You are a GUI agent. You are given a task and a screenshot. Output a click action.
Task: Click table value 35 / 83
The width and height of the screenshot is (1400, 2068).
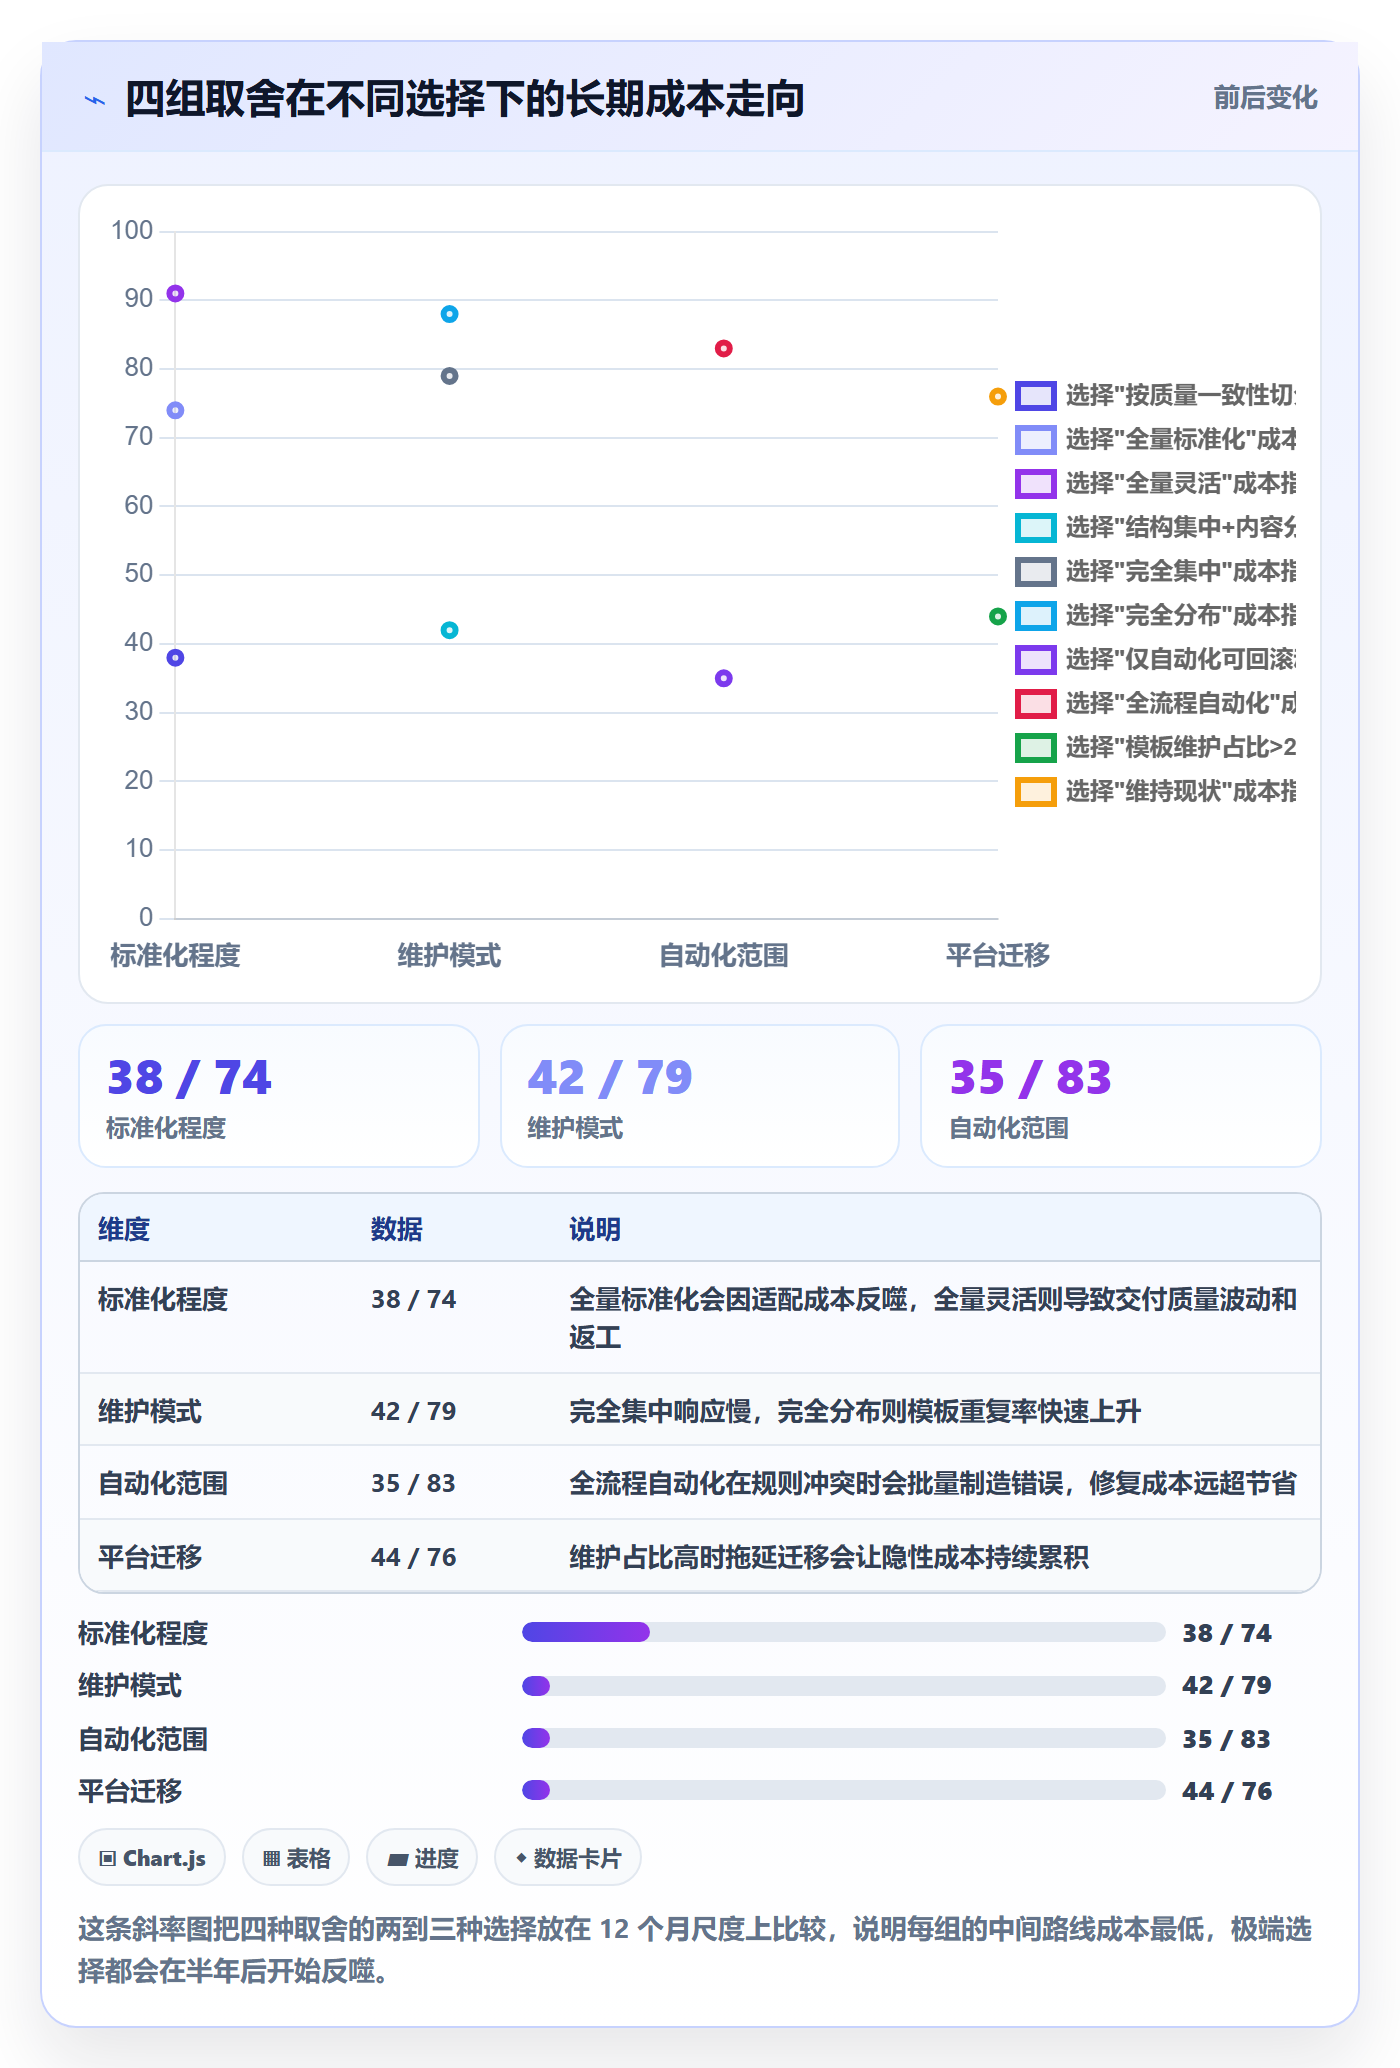click(x=414, y=1483)
